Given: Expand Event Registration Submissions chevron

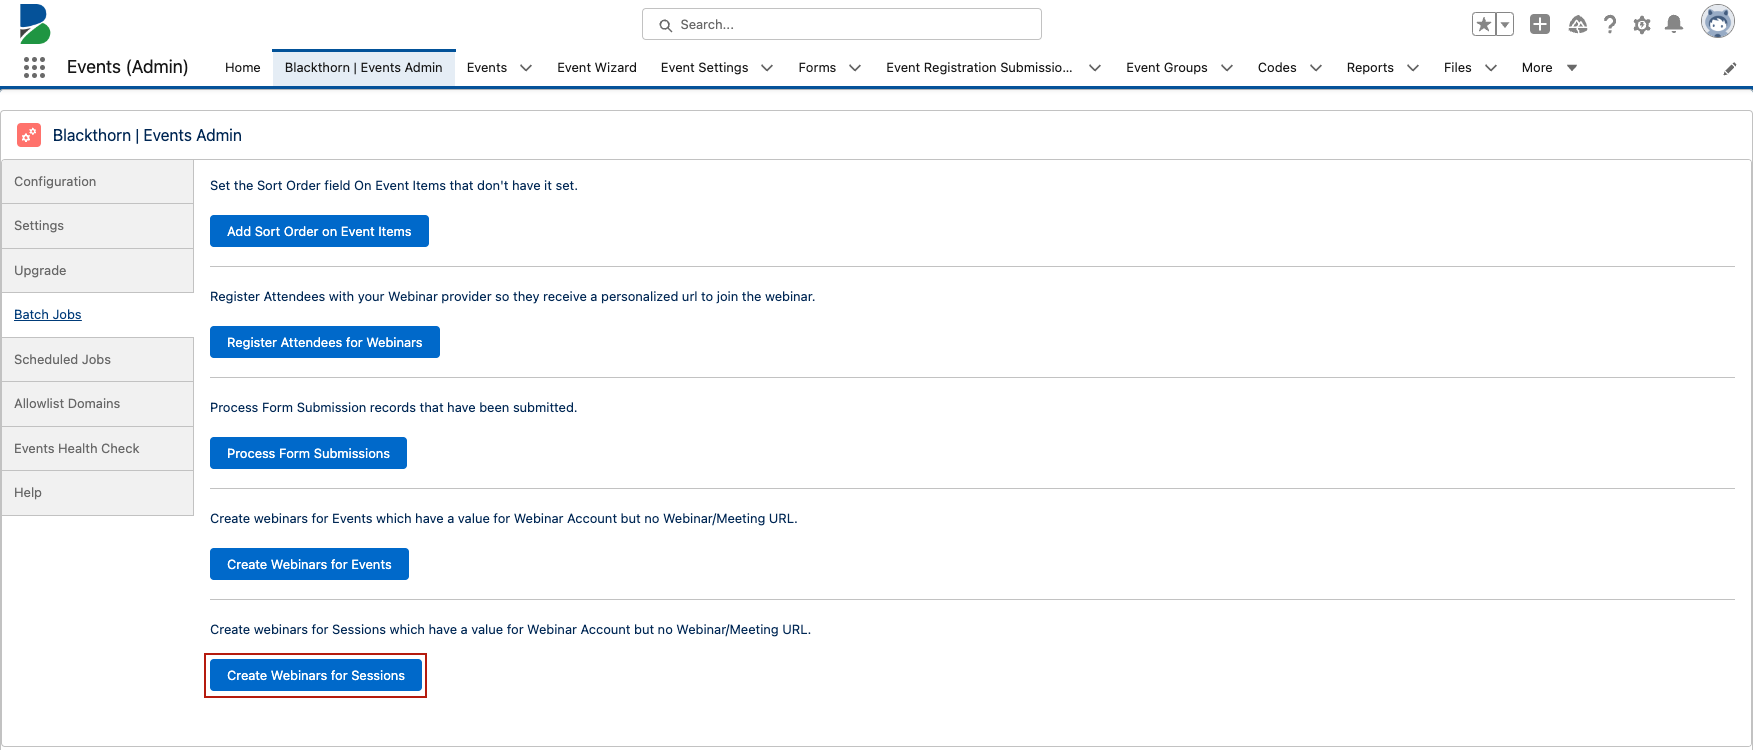Looking at the screenshot, I should 1095,68.
